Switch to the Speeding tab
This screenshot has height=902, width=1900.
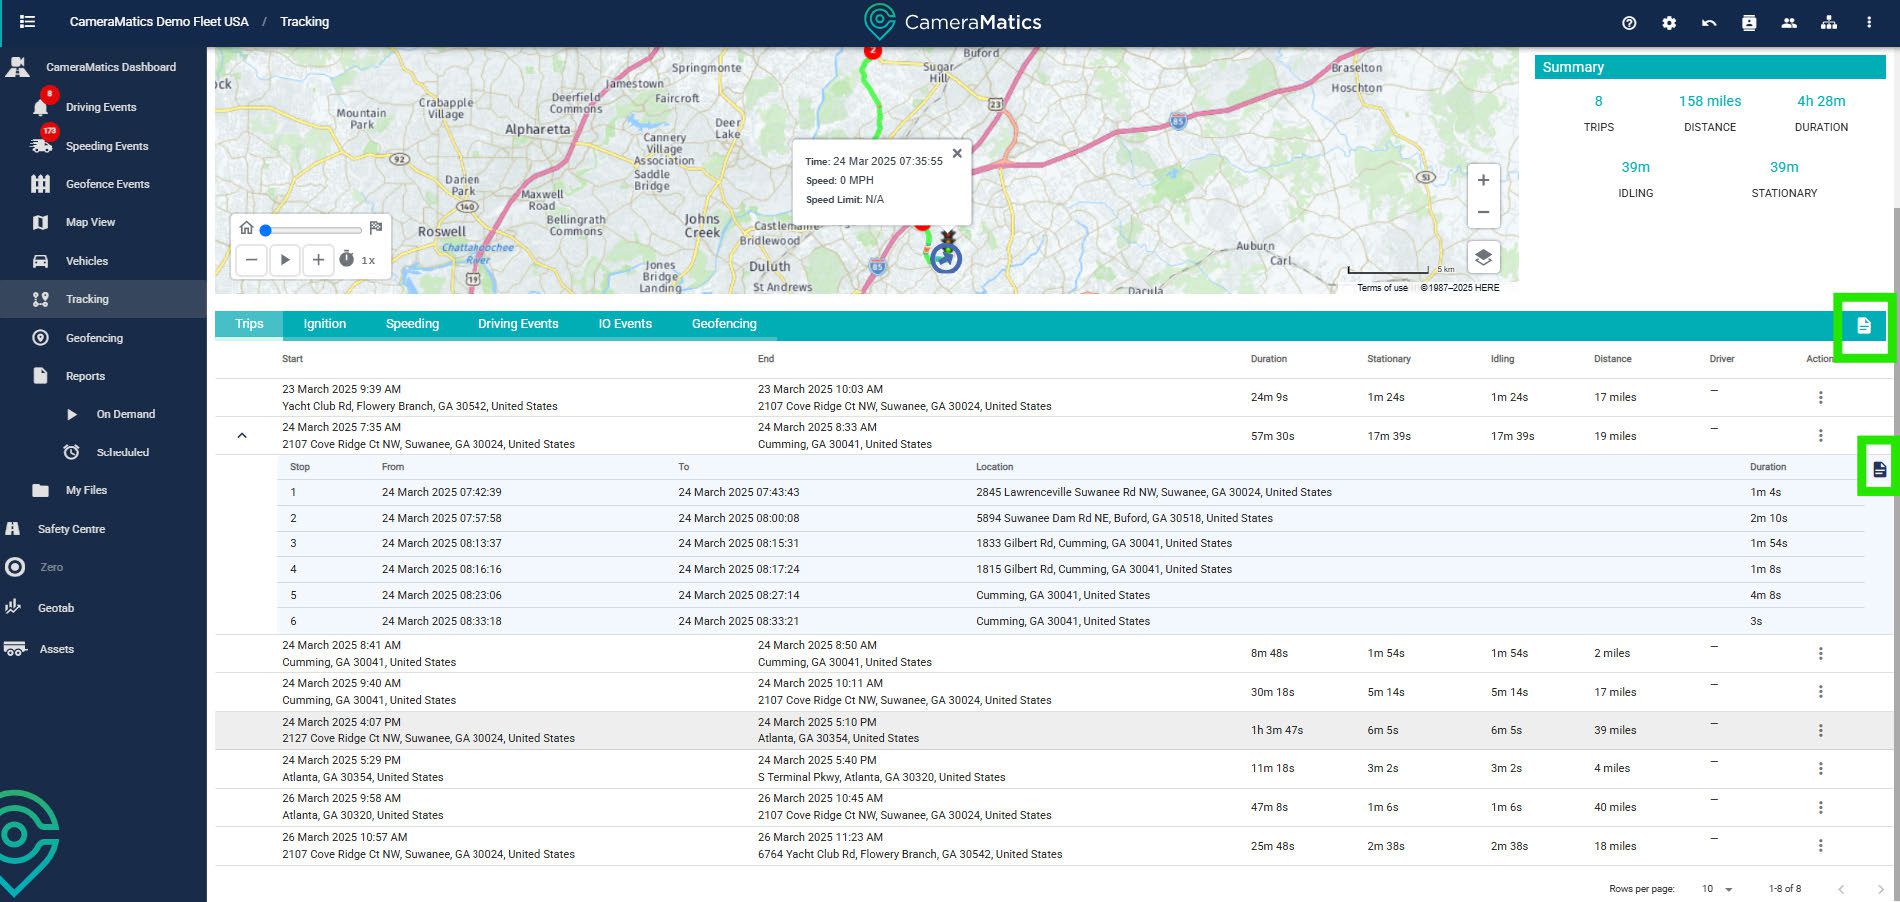[412, 324]
